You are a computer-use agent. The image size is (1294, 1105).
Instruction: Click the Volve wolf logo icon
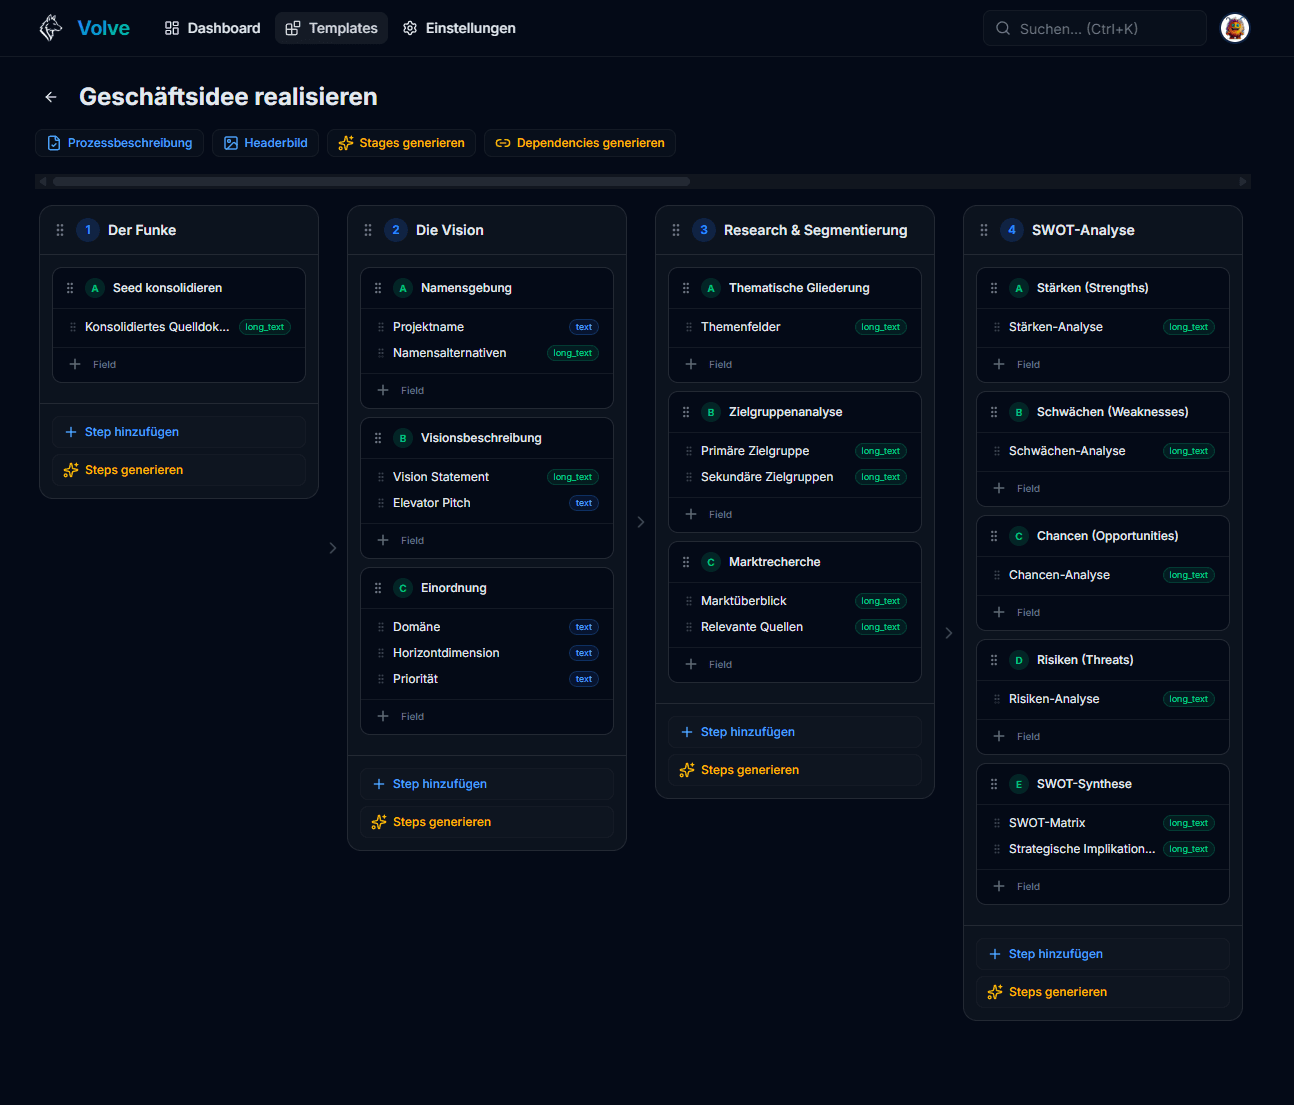click(50, 28)
